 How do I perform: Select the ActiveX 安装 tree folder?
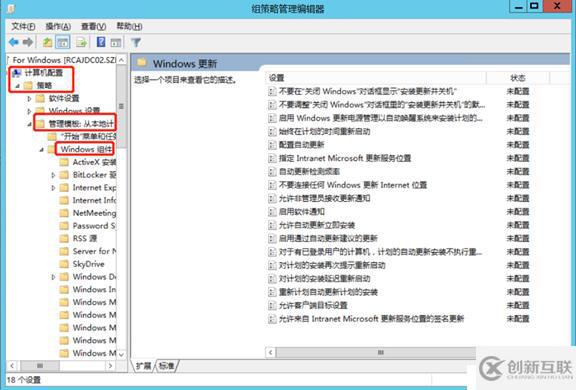click(x=94, y=162)
